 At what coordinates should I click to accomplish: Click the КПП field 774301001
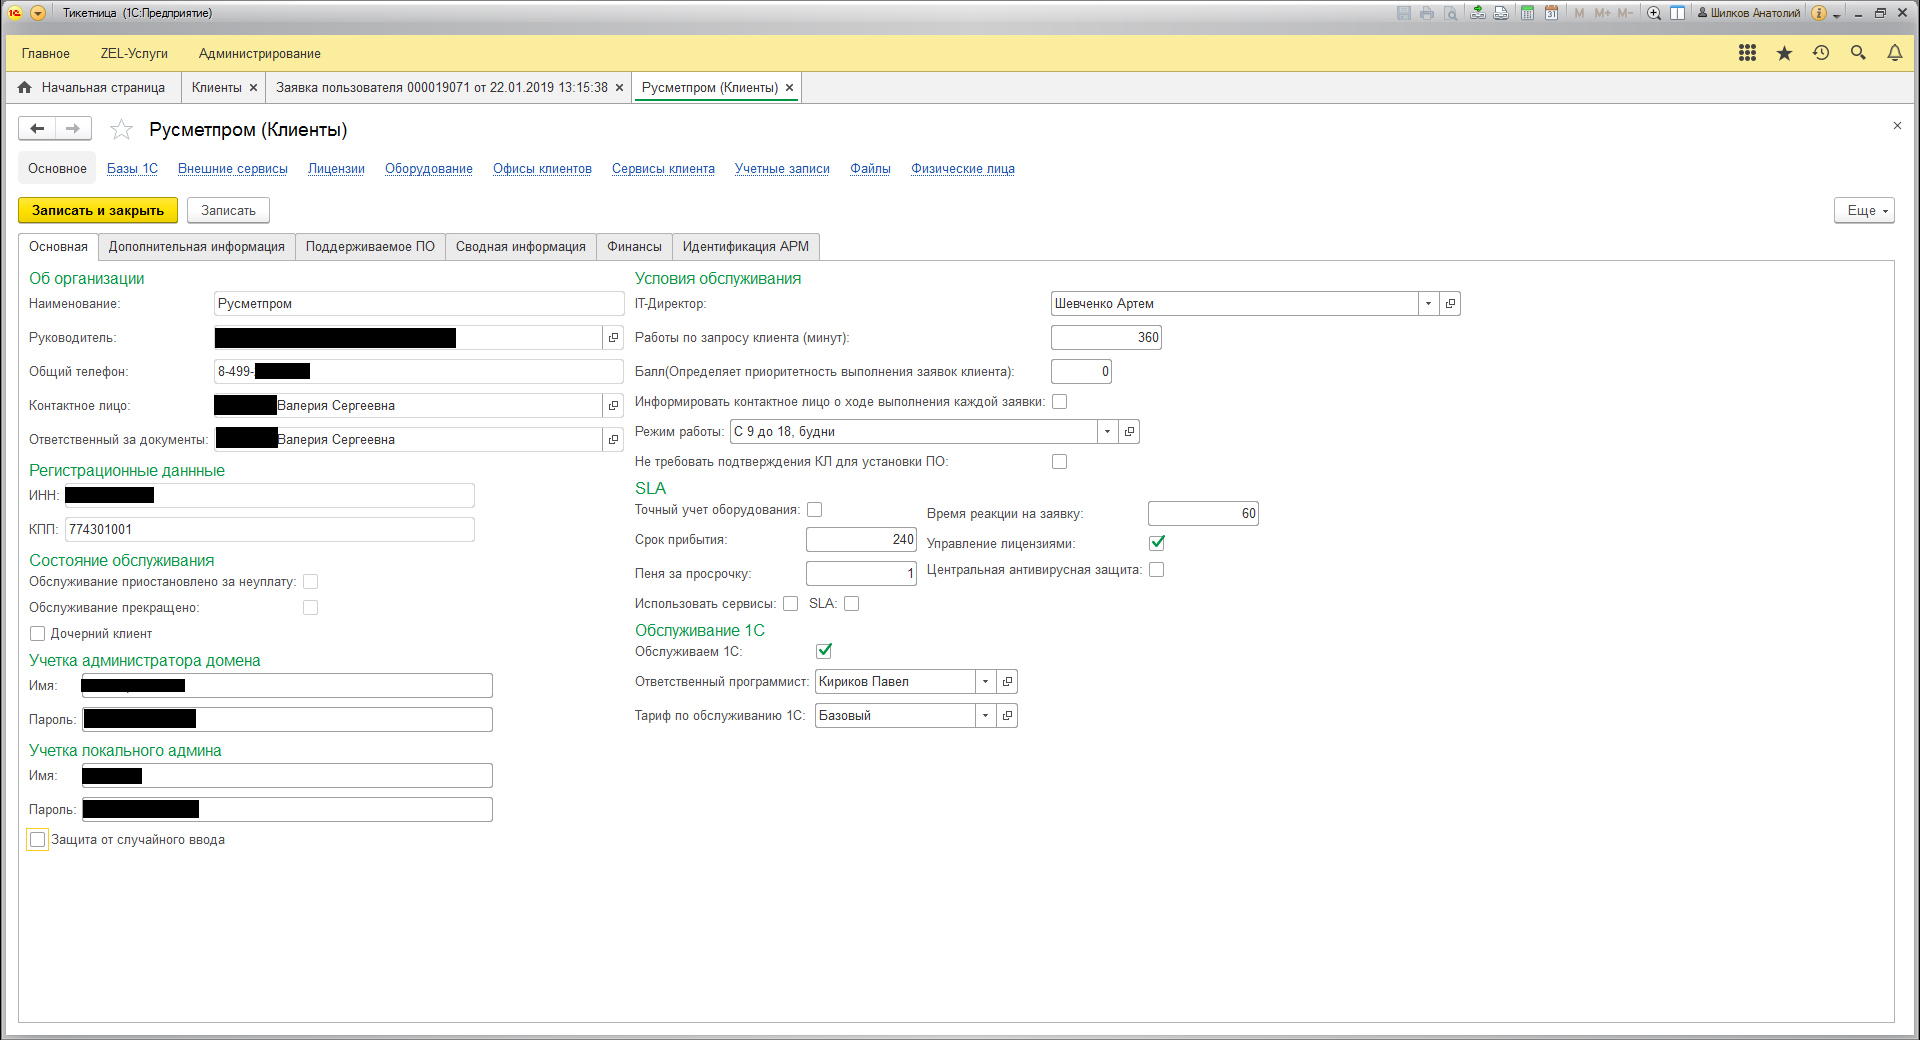point(270,530)
